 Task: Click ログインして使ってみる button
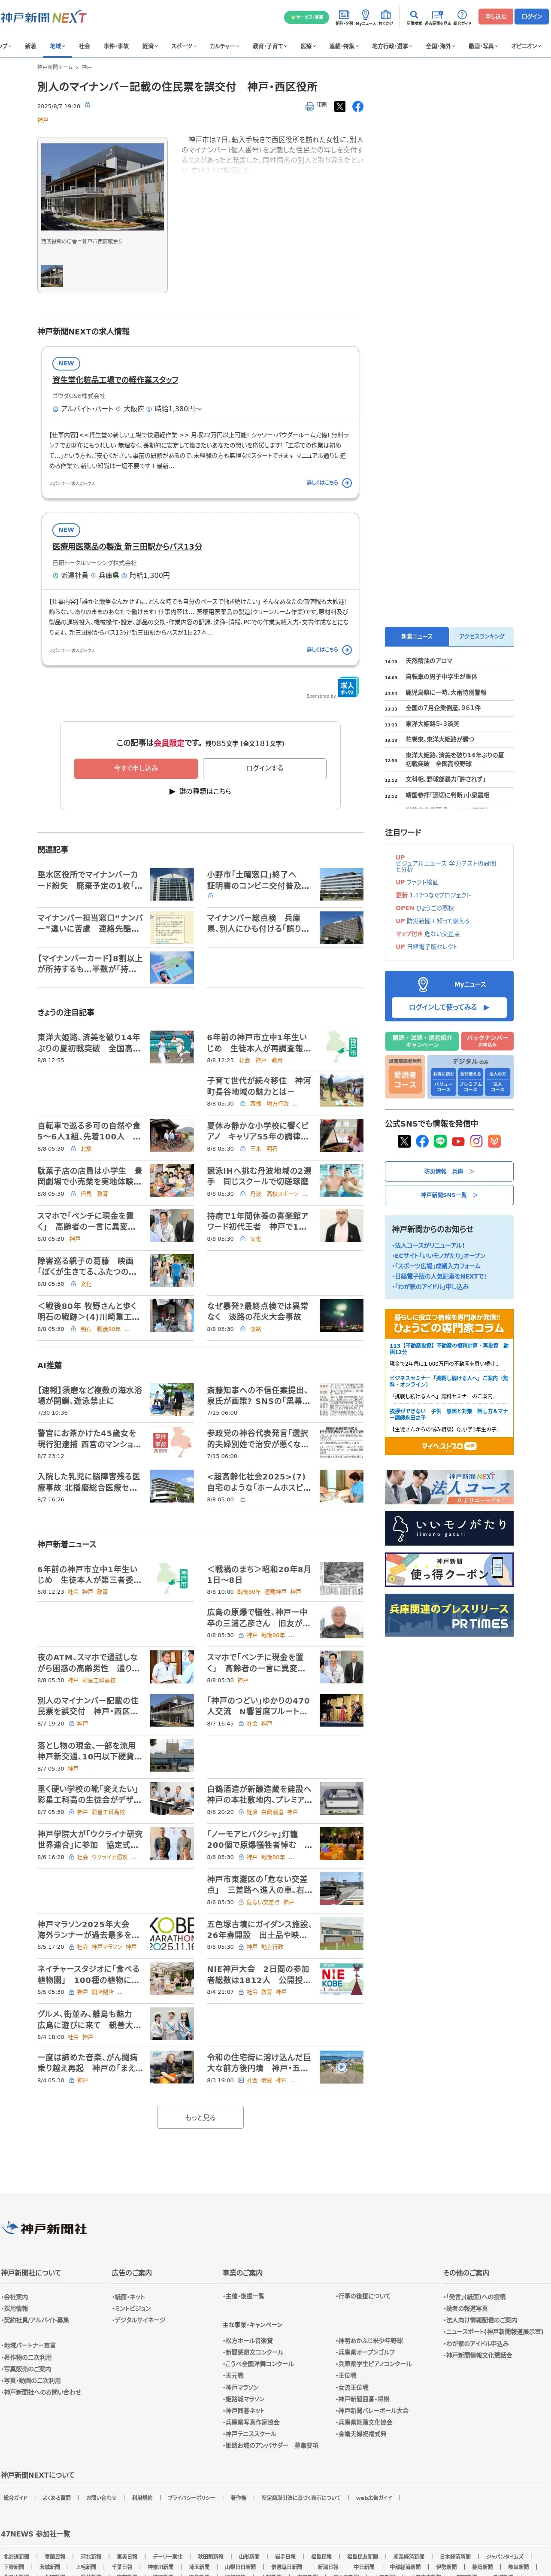pyautogui.click(x=449, y=1007)
